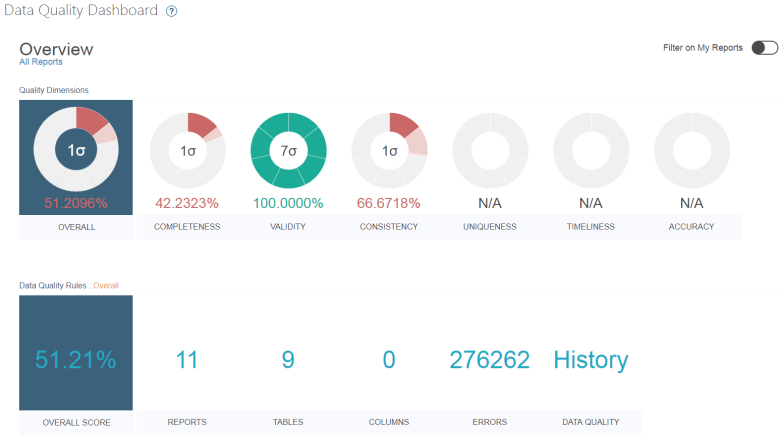This screenshot has width=783, height=437.
Task: Select the Validity 7σ donut chart
Action: click(x=289, y=150)
